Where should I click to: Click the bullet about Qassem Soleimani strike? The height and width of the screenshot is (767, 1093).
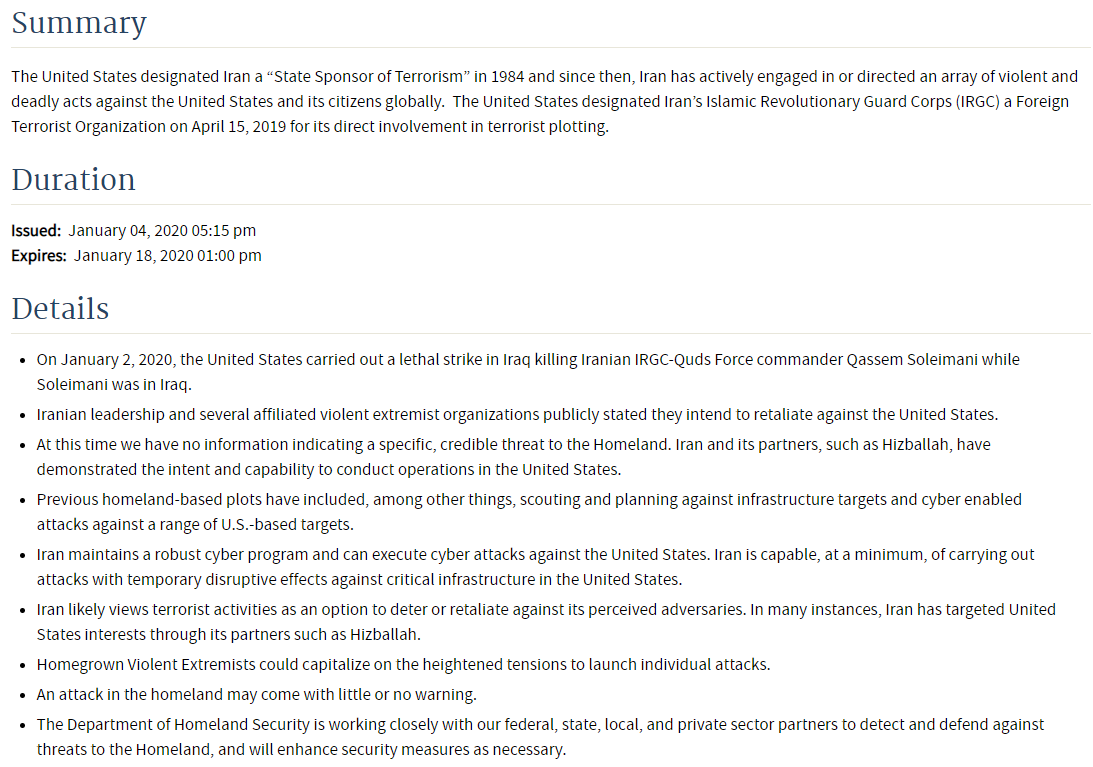tap(528, 372)
